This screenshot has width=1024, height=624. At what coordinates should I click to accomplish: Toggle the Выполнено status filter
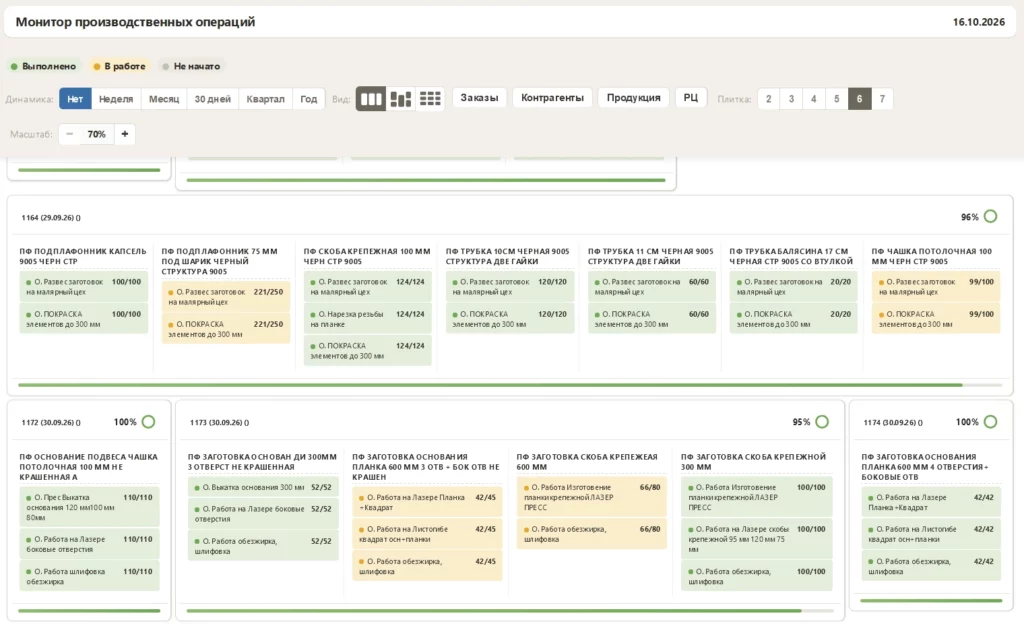click(x=44, y=66)
